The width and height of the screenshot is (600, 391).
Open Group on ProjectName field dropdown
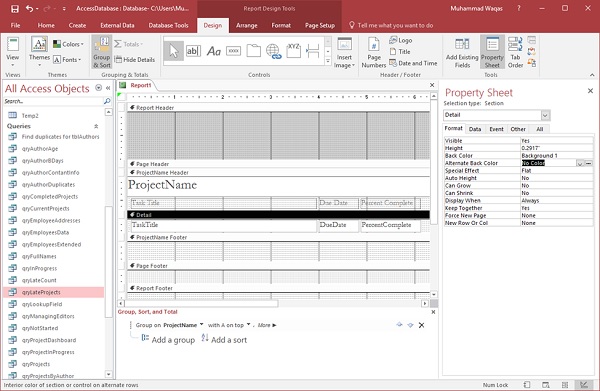coord(201,324)
